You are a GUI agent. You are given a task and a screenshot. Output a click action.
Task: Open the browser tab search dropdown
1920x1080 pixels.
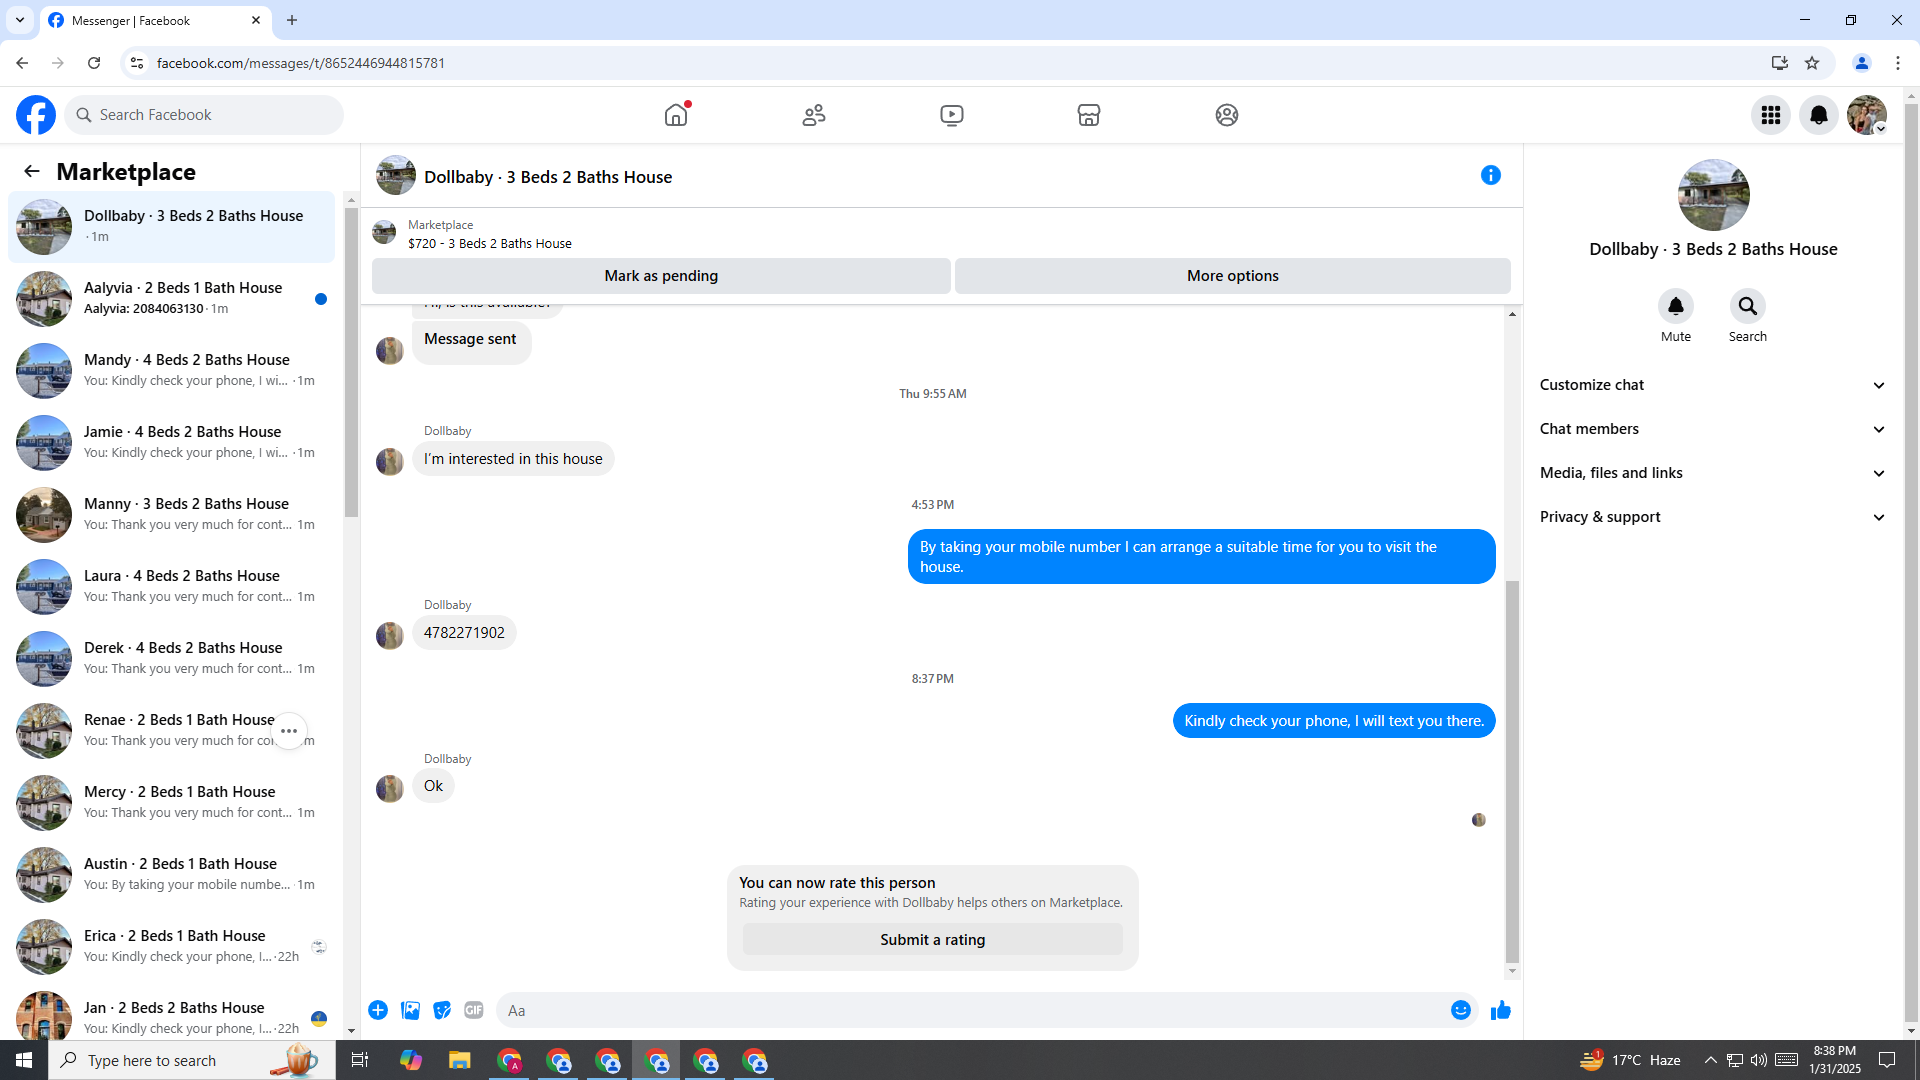20,20
